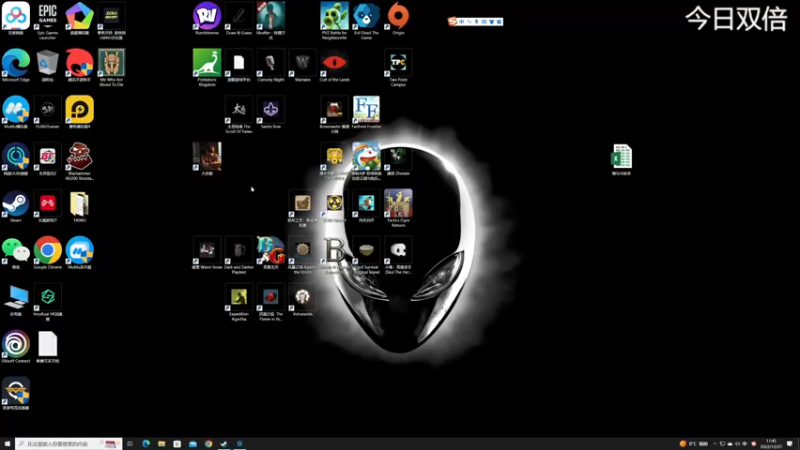Open the Sogou input method toolbar
The height and width of the screenshot is (450, 800).
coord(476,21)
